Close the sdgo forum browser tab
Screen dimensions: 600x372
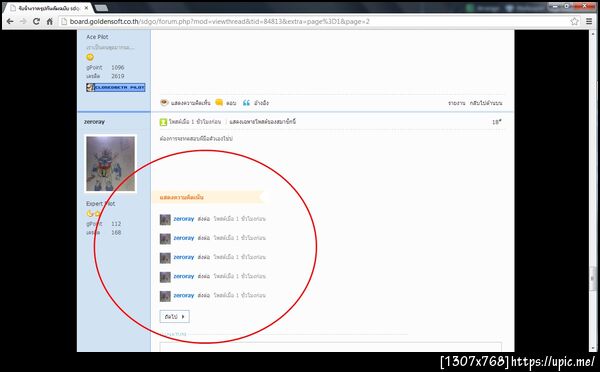86,8
